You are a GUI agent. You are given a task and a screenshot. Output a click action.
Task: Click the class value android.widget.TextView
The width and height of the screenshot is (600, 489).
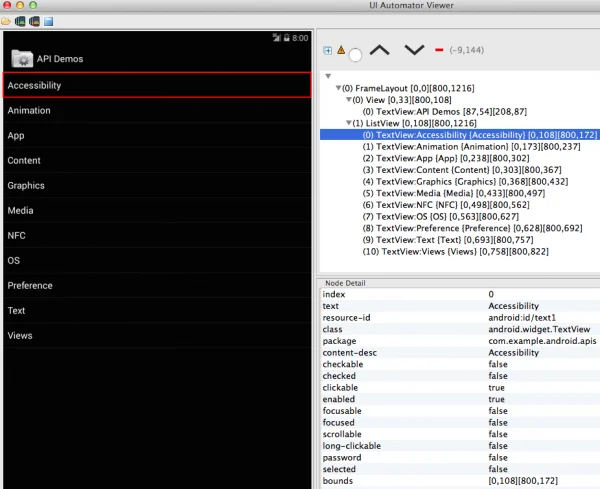tap(539, 329)
